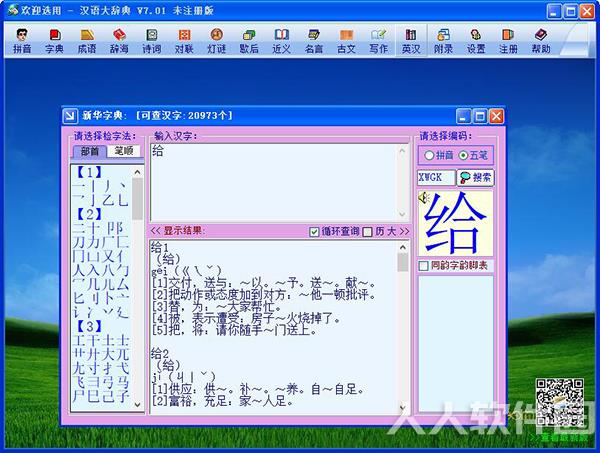Open the 写作 writing tool

[x=378, y=41]
